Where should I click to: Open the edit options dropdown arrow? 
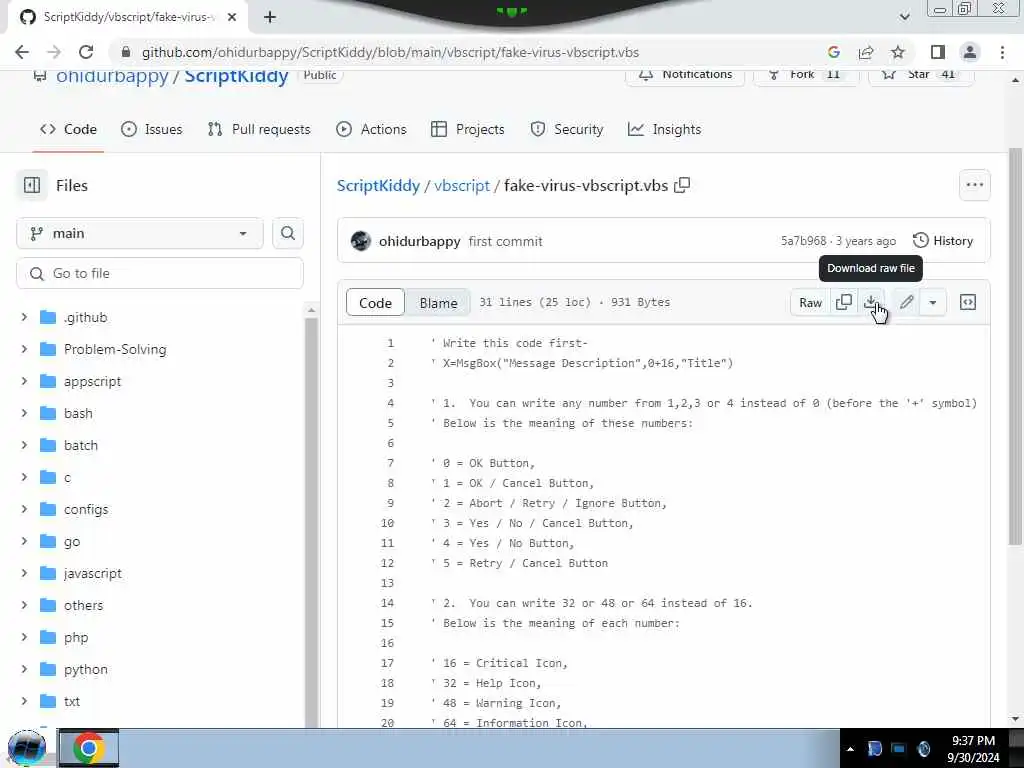pos(933,302)
